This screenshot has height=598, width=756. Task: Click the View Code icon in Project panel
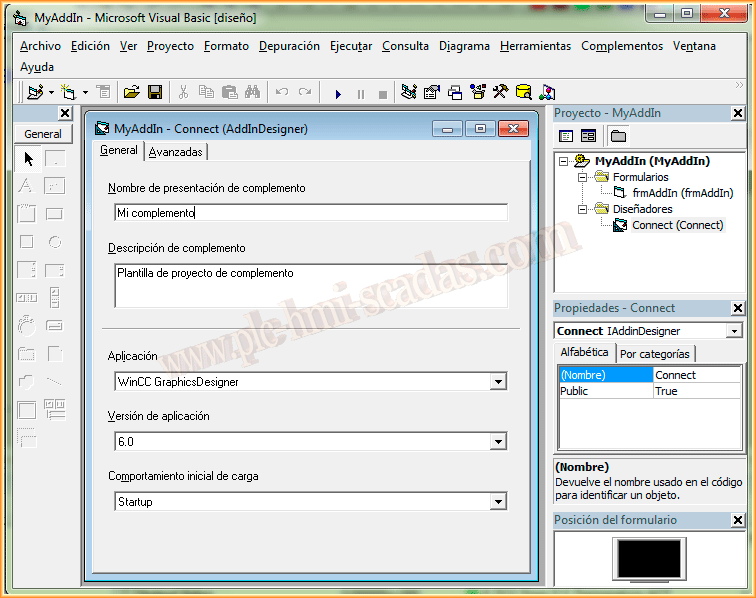[566, 136]
